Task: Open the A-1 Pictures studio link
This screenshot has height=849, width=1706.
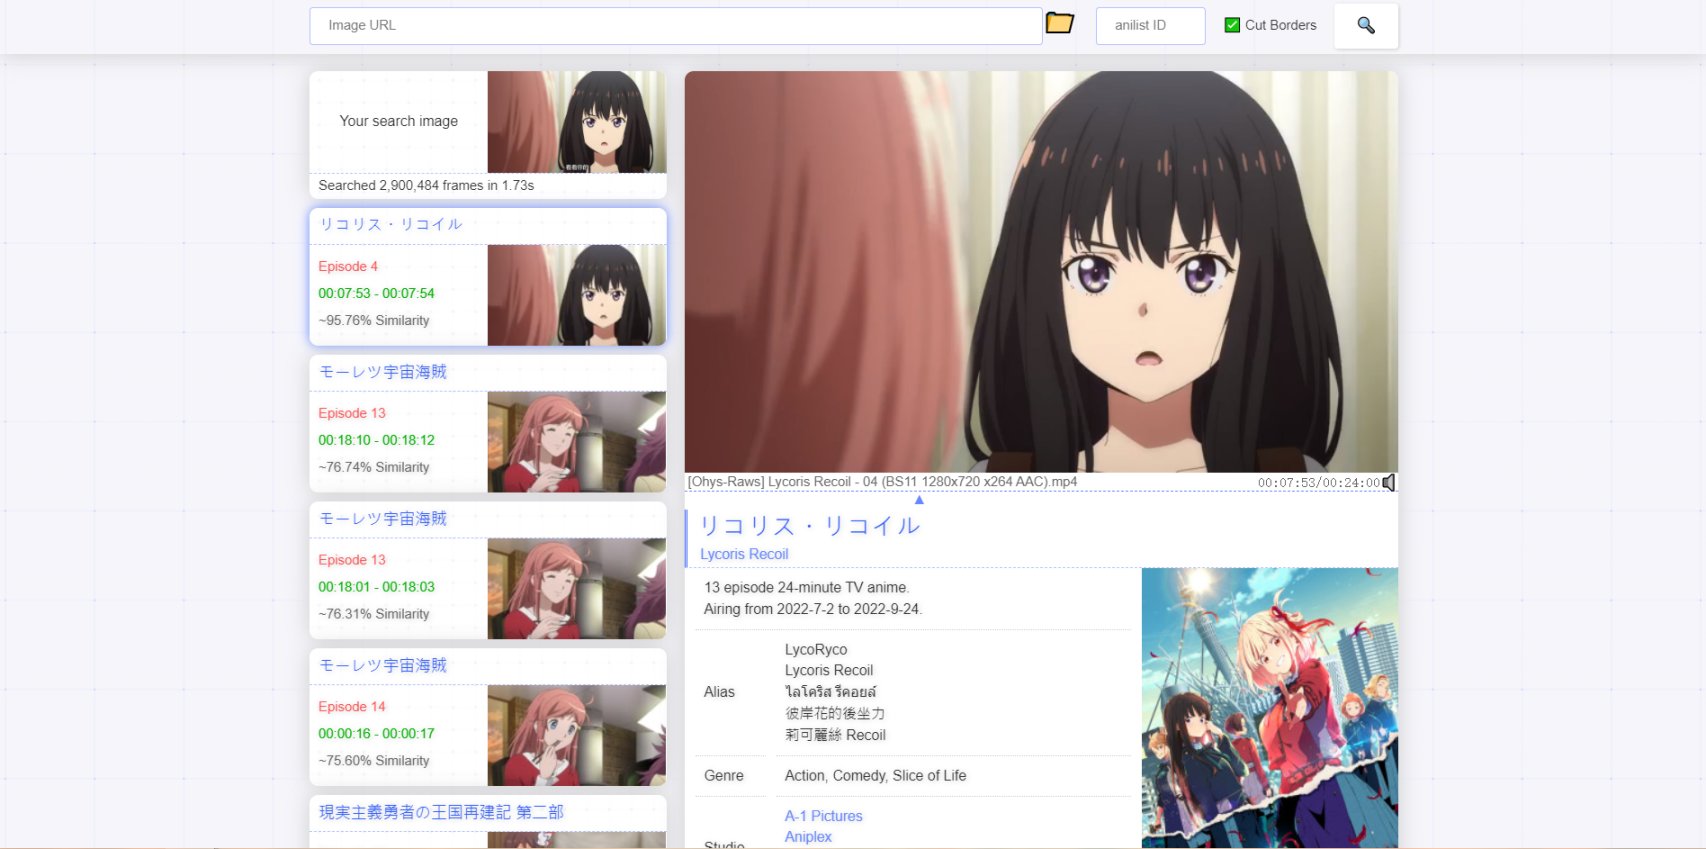Action: [824, 816]
